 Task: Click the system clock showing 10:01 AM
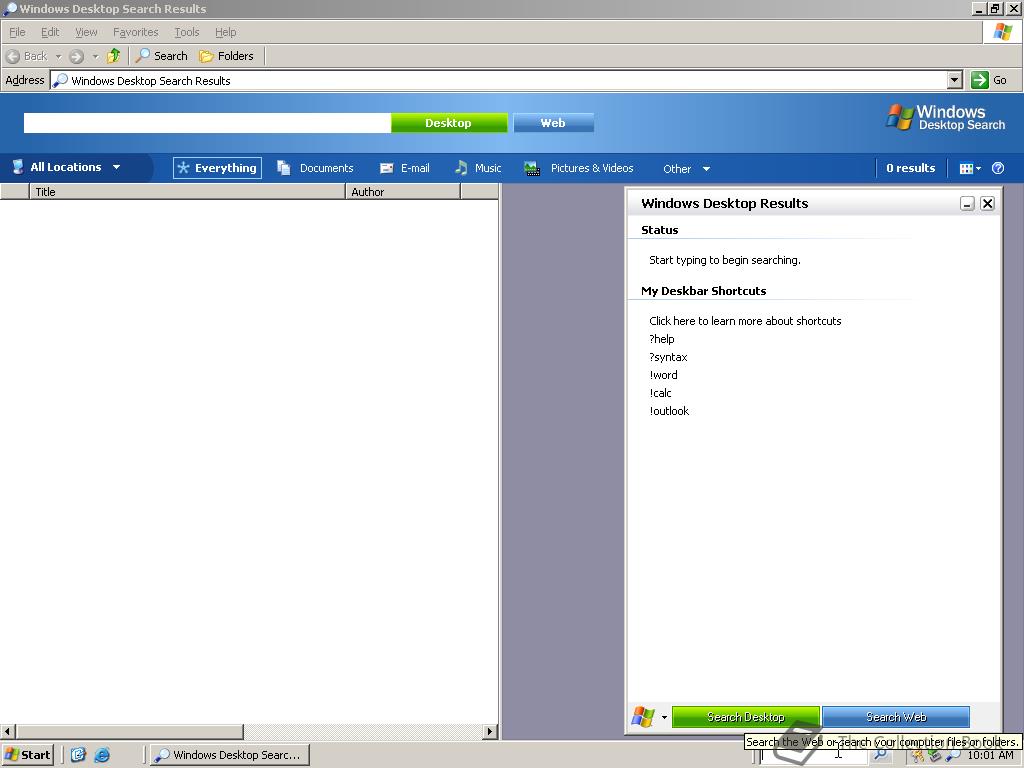990,756
